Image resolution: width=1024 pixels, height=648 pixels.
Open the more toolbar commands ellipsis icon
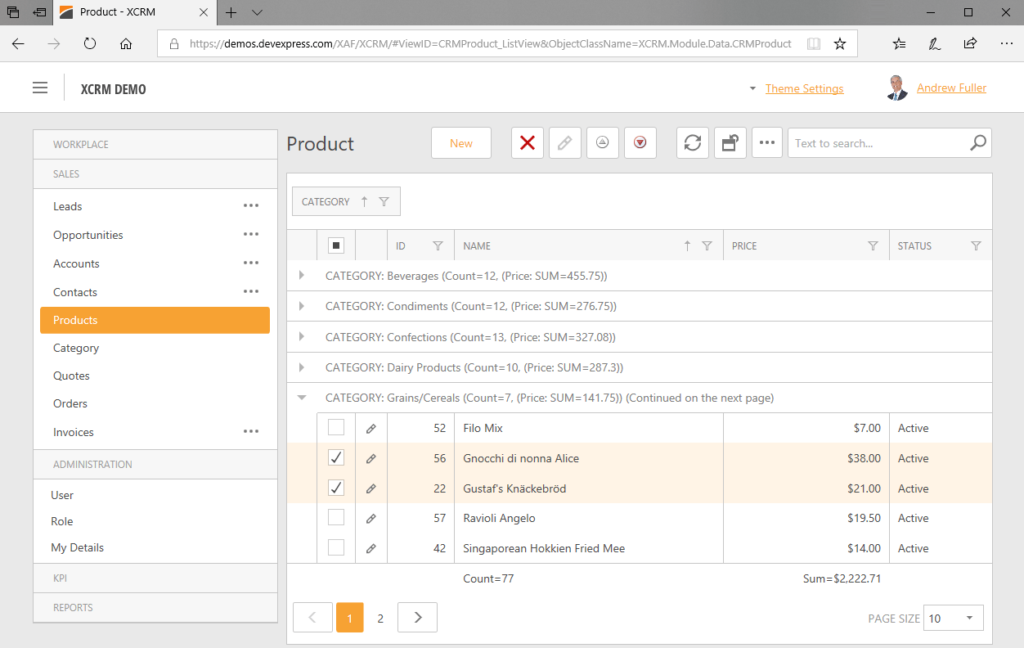click(x=767, y=142)
